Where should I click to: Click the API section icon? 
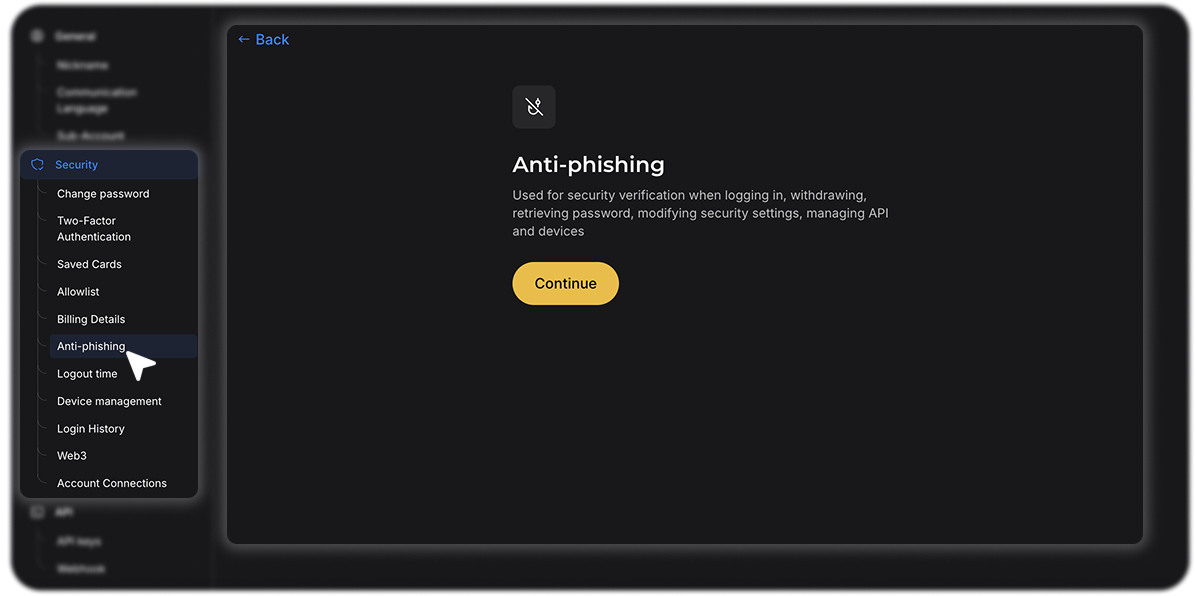pos(37,512)
